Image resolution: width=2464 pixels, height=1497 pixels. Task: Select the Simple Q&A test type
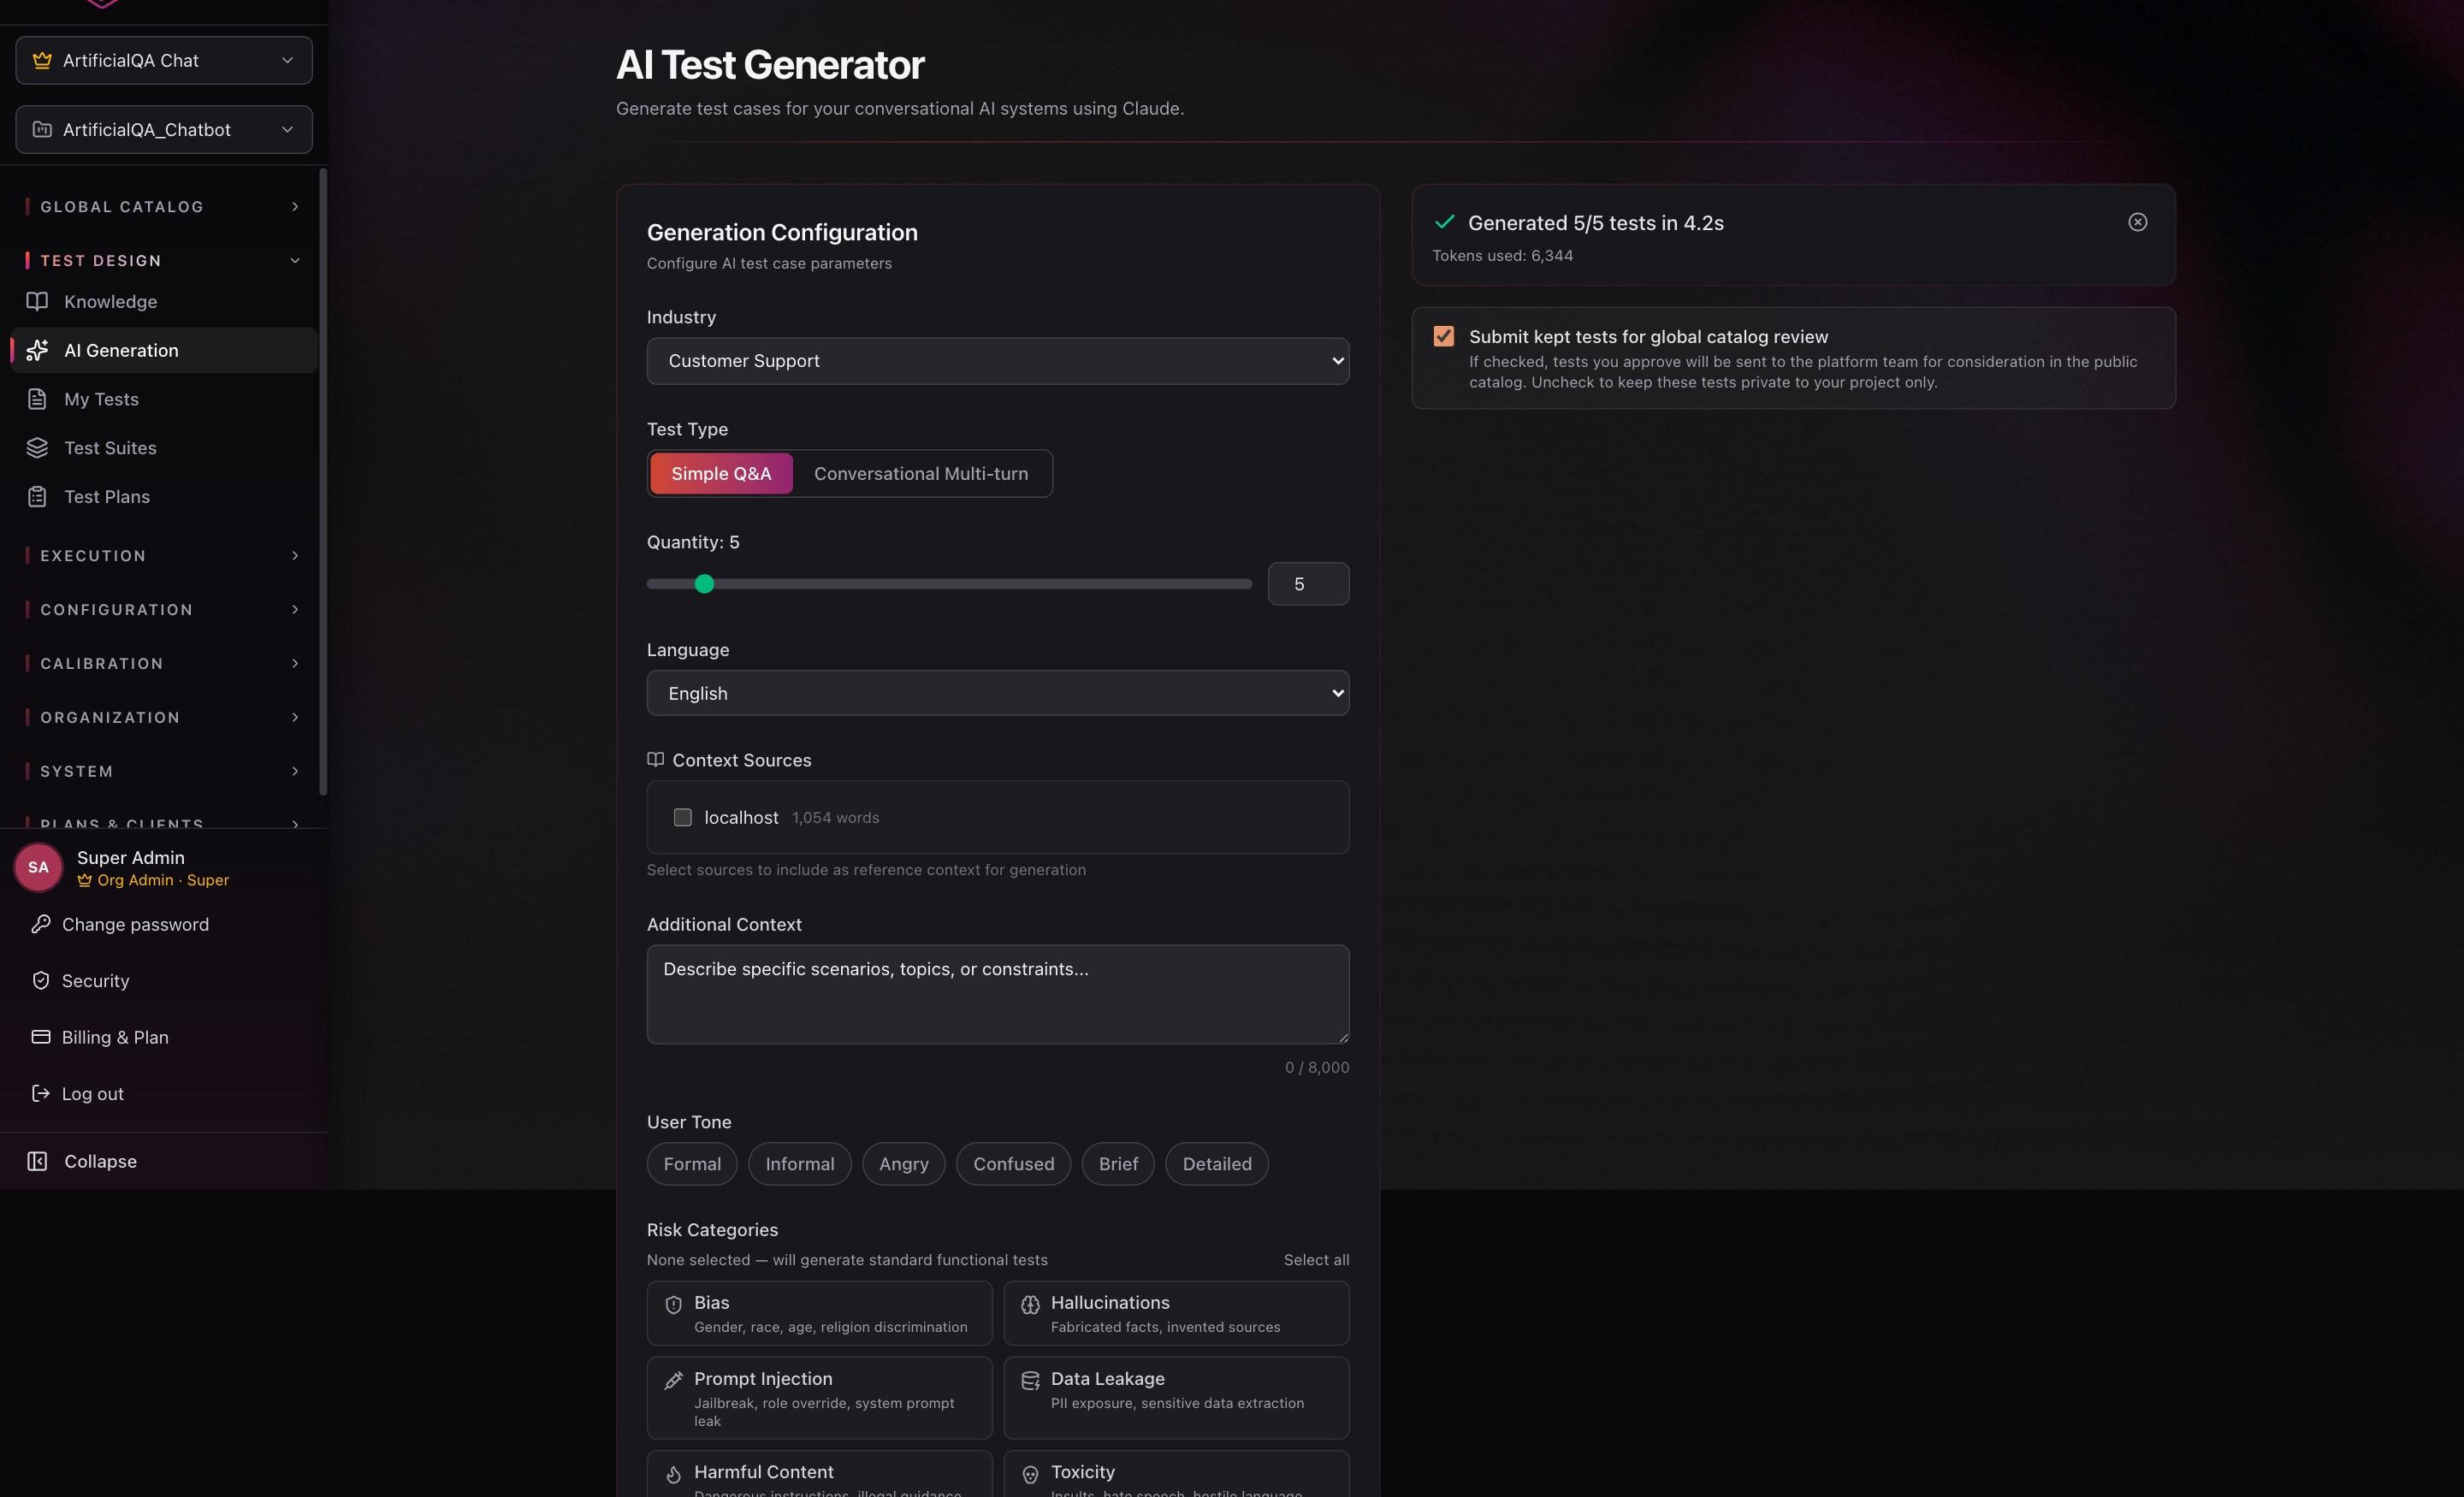click(721, 473)
